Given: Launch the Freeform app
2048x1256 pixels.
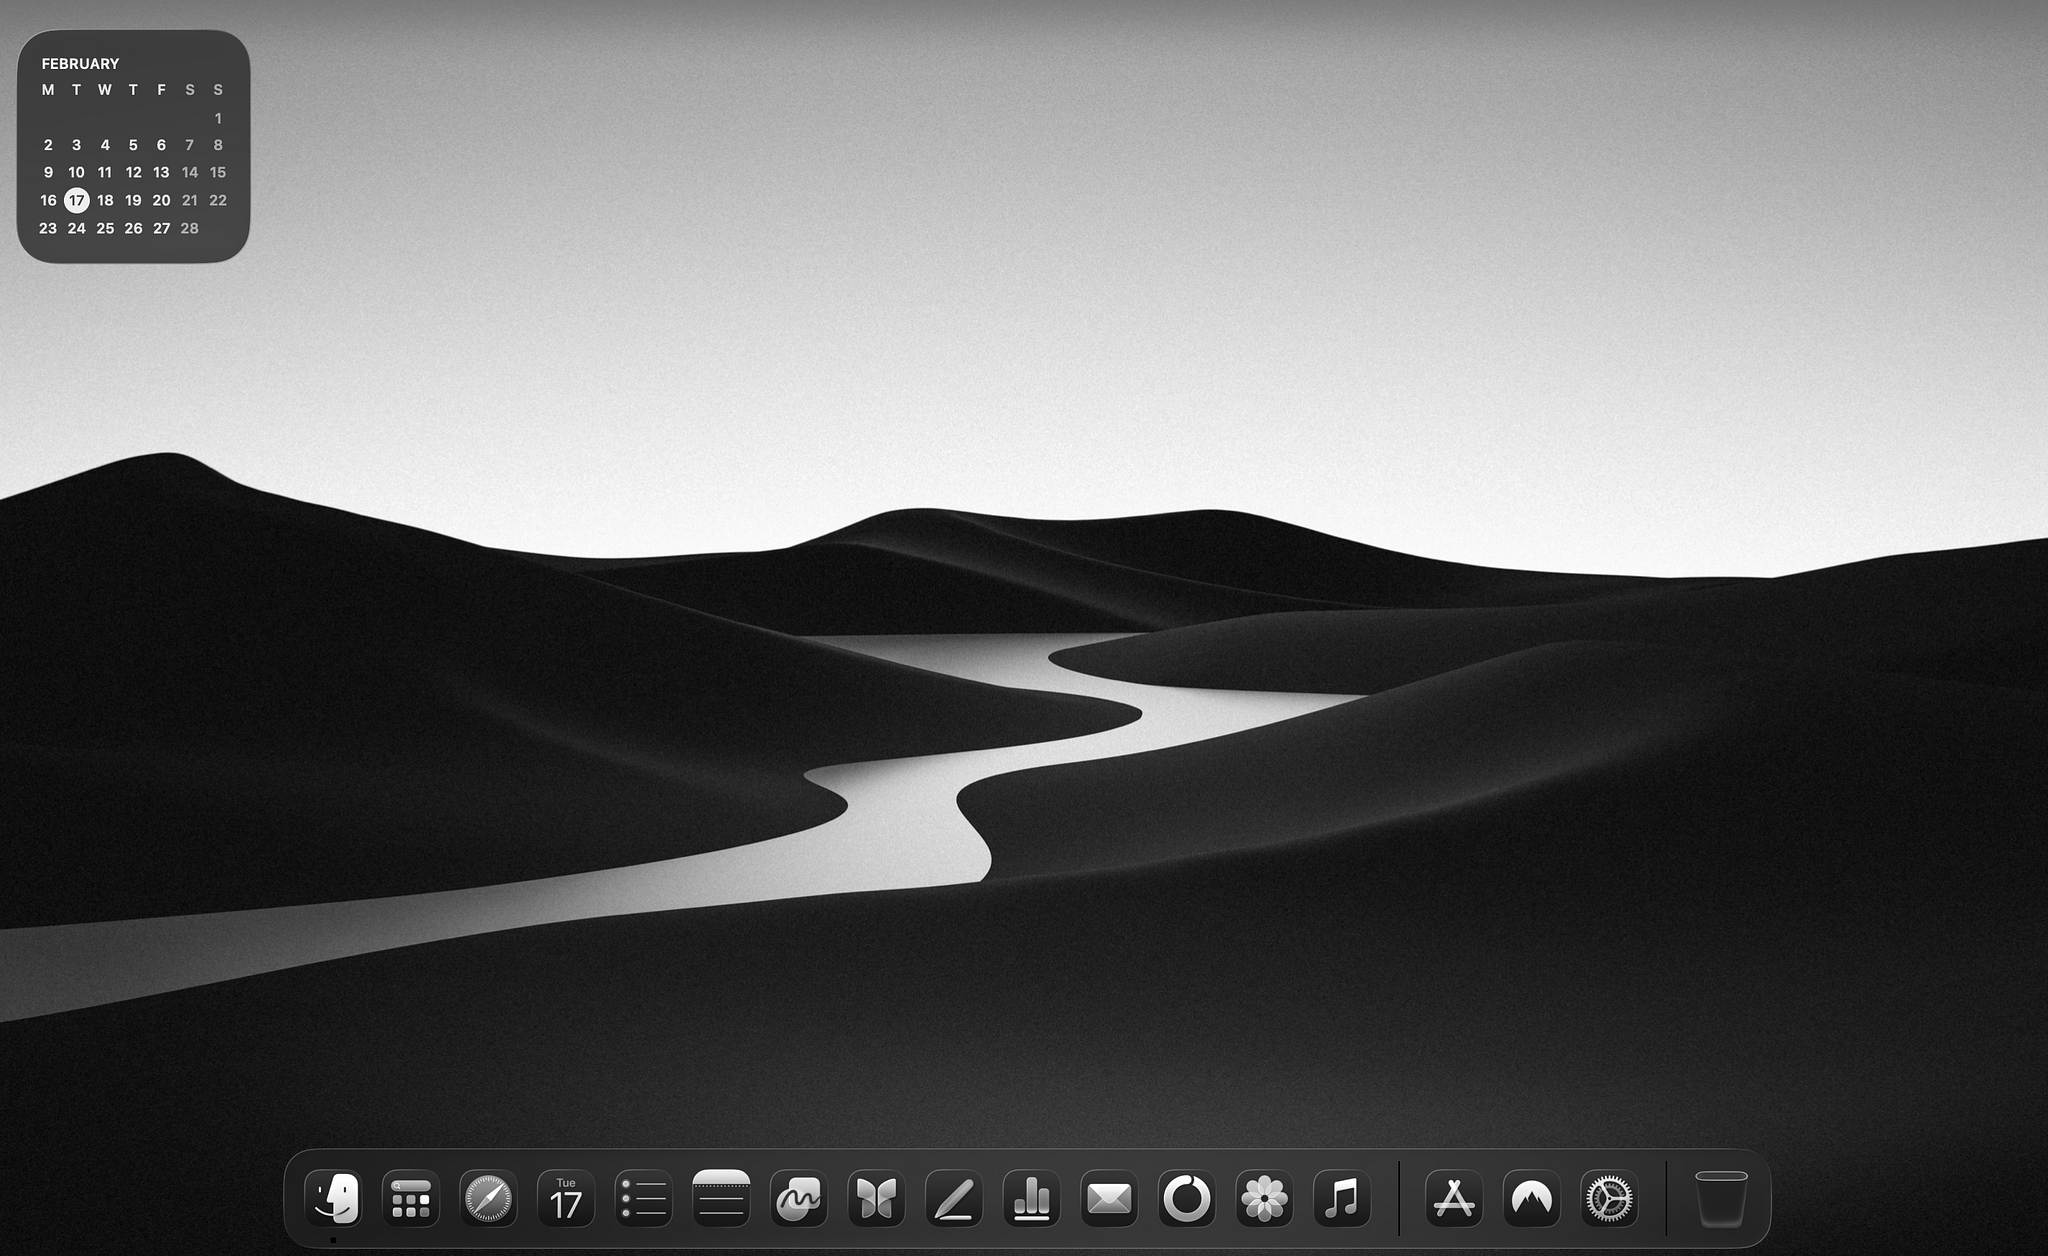Looking at the screenshot, I should [x=797, y=1197].
